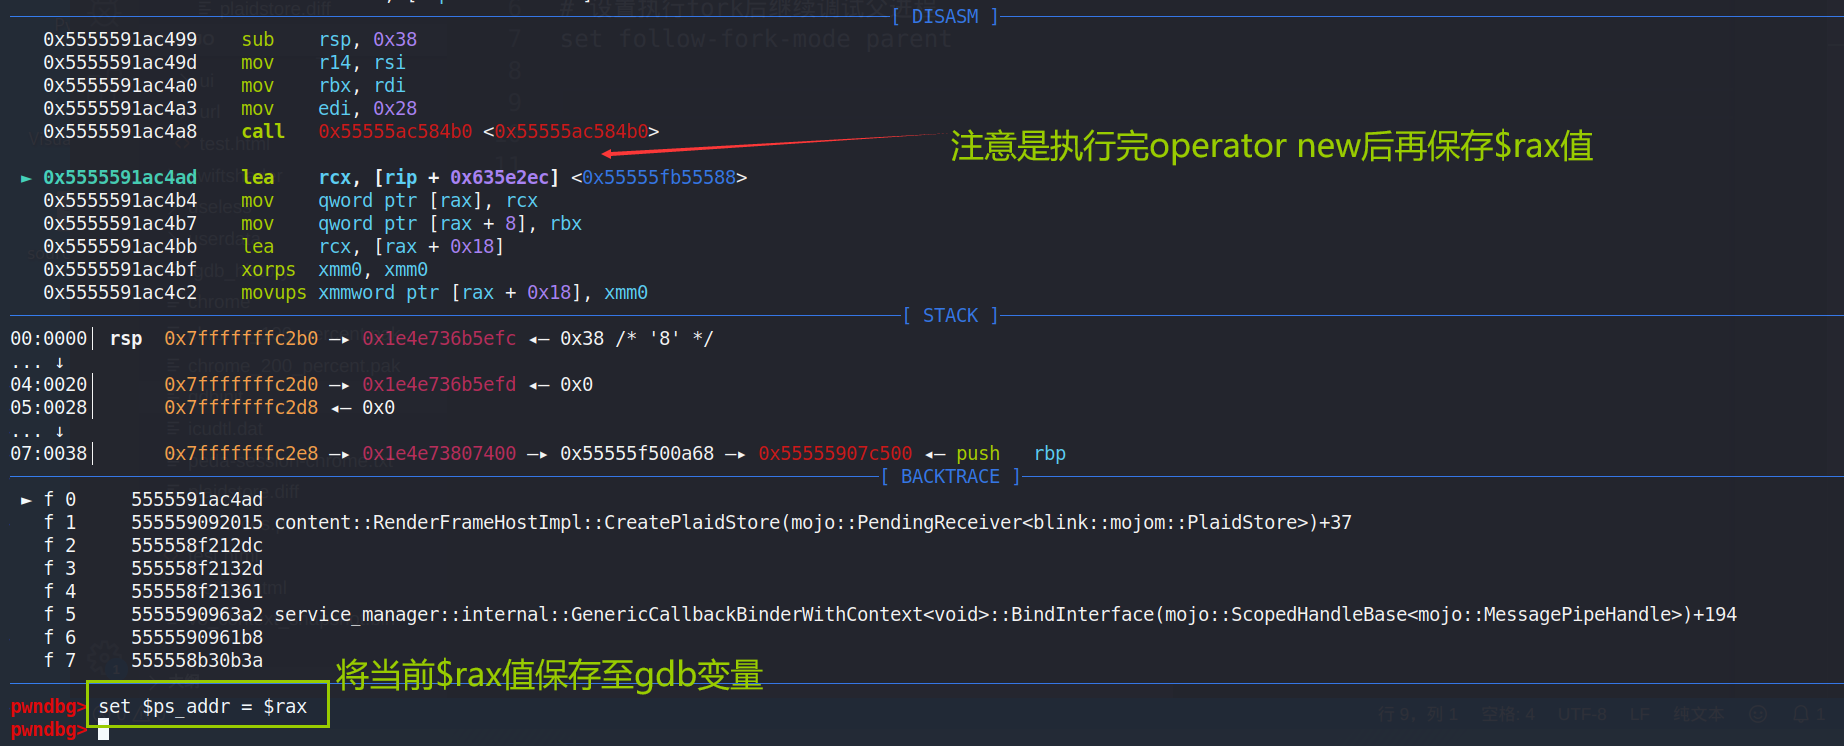
Task: Click the stack address 0x7fffffffc2e8
Action: pos(241,454)
